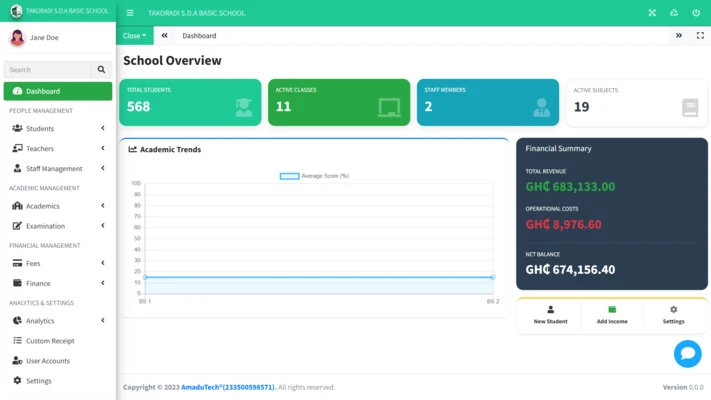711x400 pixels.
Task: Toggle the hamburger sidebar menu icon
Action: 130,13
